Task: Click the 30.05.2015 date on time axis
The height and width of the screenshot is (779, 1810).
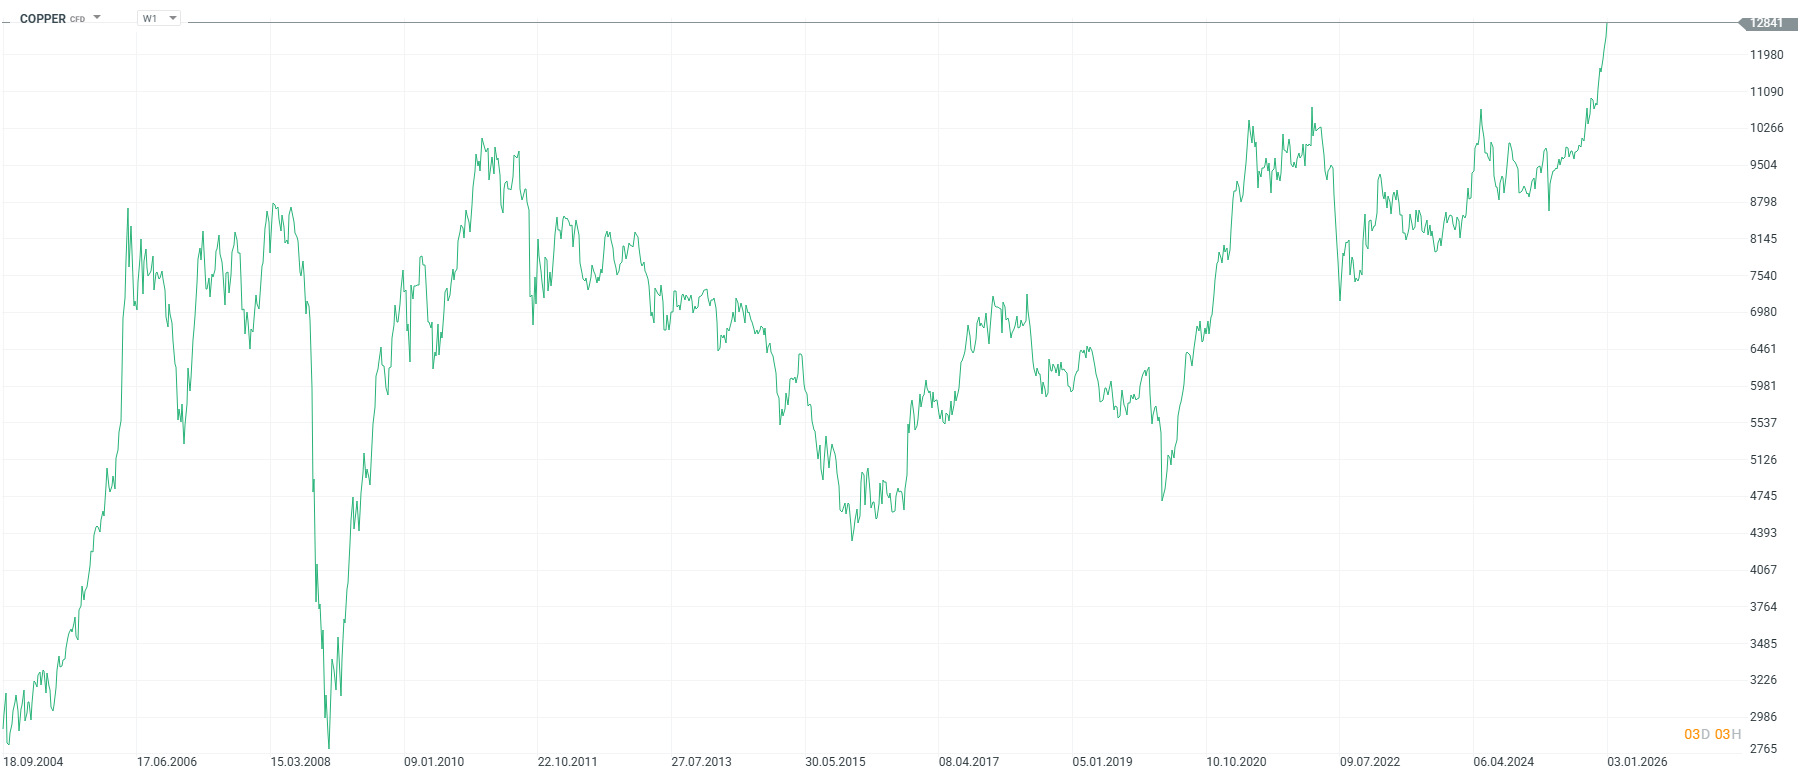Action: point(835,762)
